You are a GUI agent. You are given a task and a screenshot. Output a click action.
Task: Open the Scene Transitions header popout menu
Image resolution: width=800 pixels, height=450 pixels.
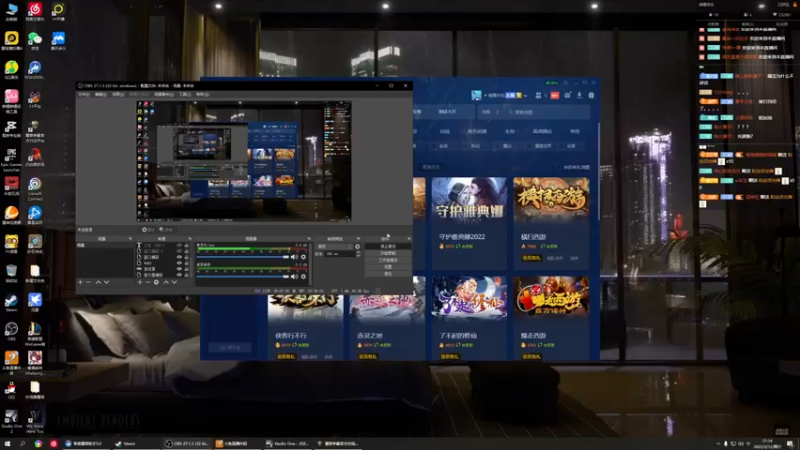tap(358, 239)
